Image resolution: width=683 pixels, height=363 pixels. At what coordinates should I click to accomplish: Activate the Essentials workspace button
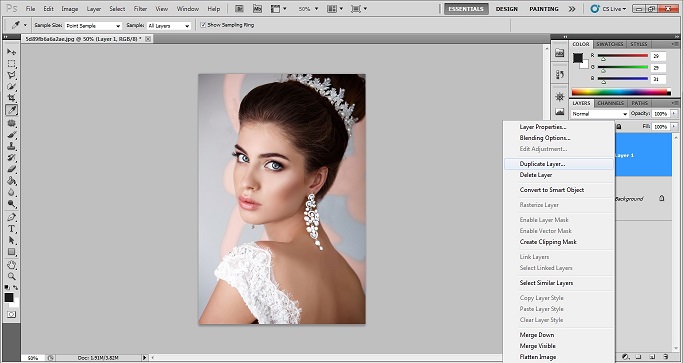pos(466,9)
